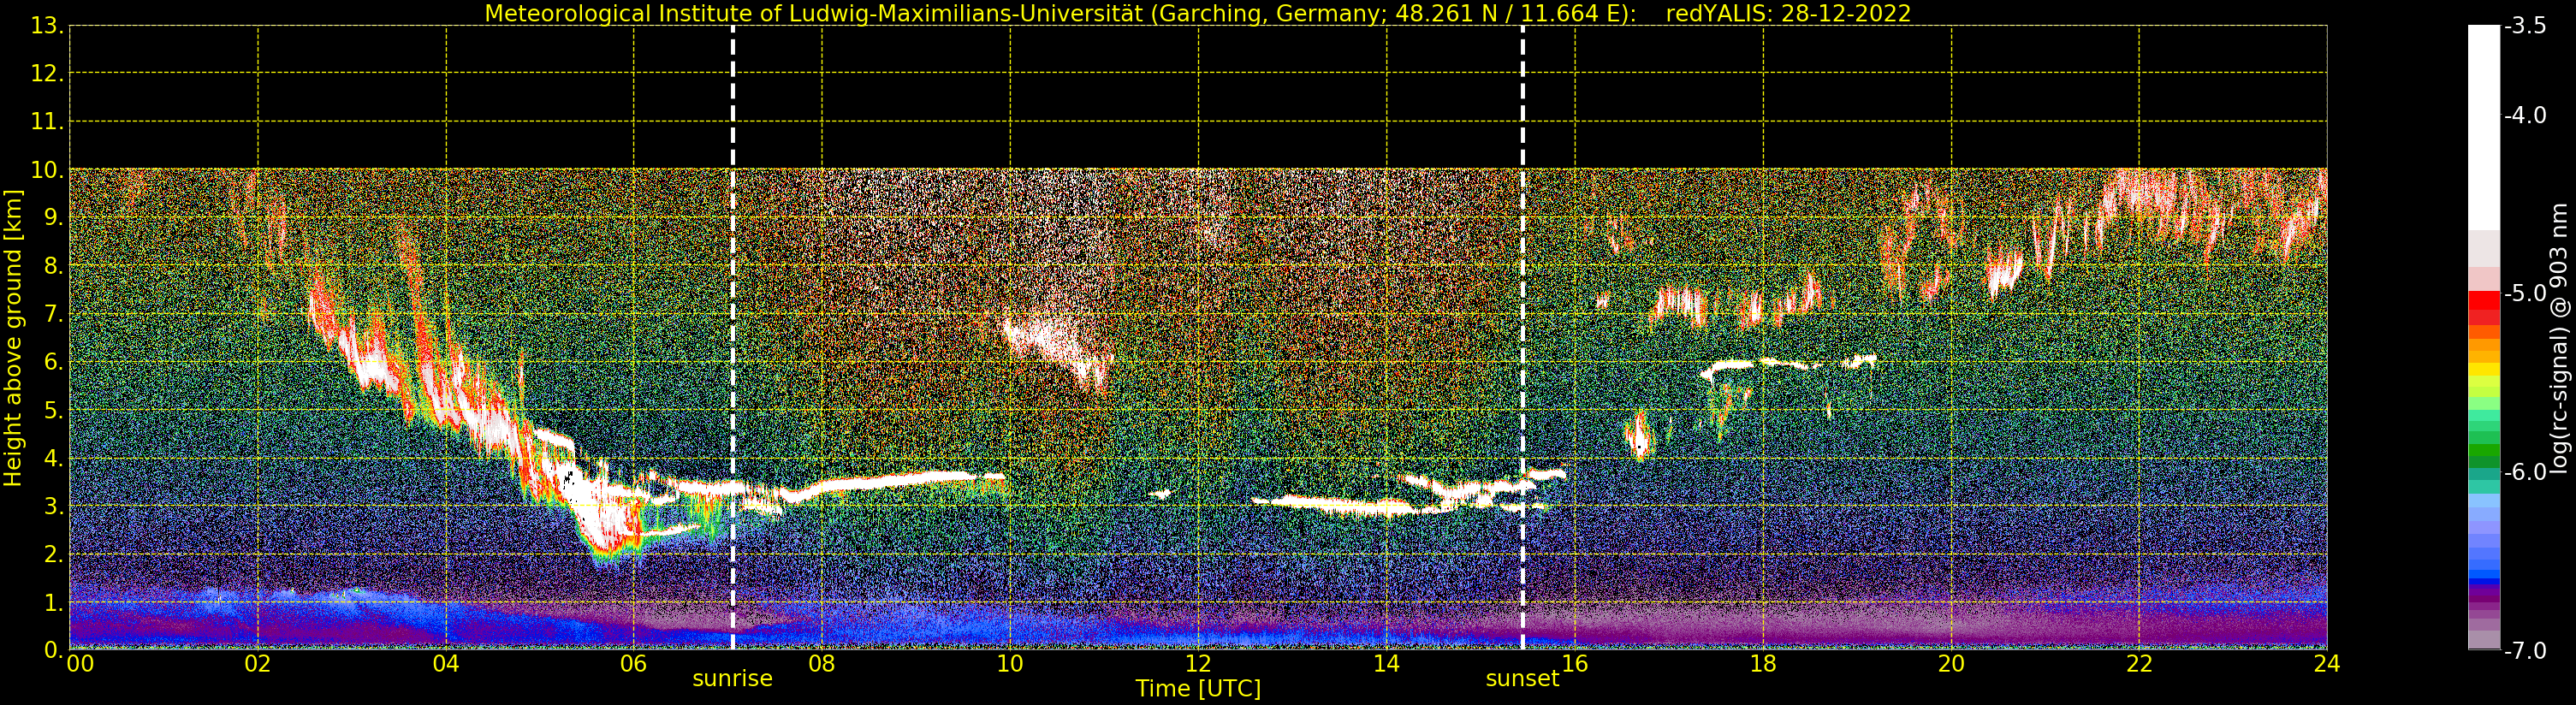Image resolution: width=2576 pixels, height=705 pixels.
Task: Click the '3.' tick on the height axis
Action: pos(53,506)
